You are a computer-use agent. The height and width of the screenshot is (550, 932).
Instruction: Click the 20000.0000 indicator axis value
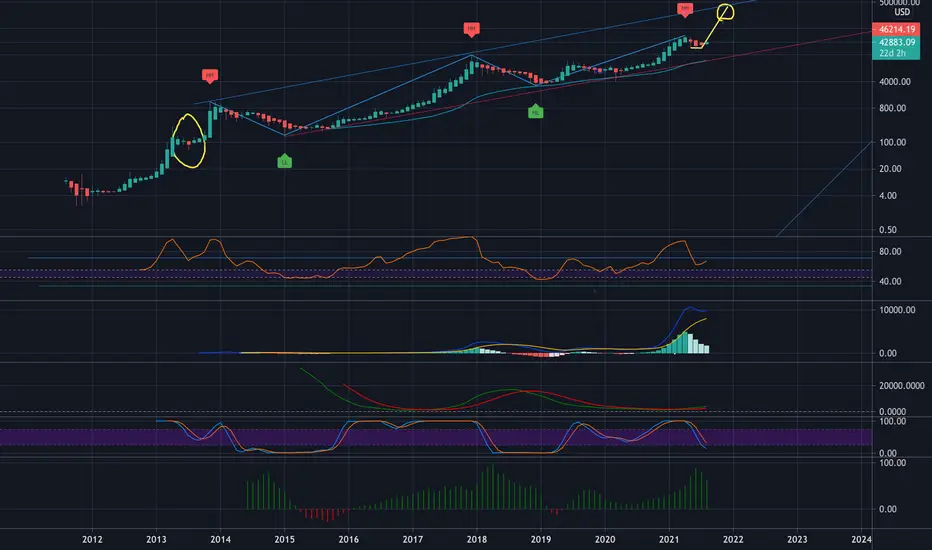pyautogui.click(x=902, y=386)
